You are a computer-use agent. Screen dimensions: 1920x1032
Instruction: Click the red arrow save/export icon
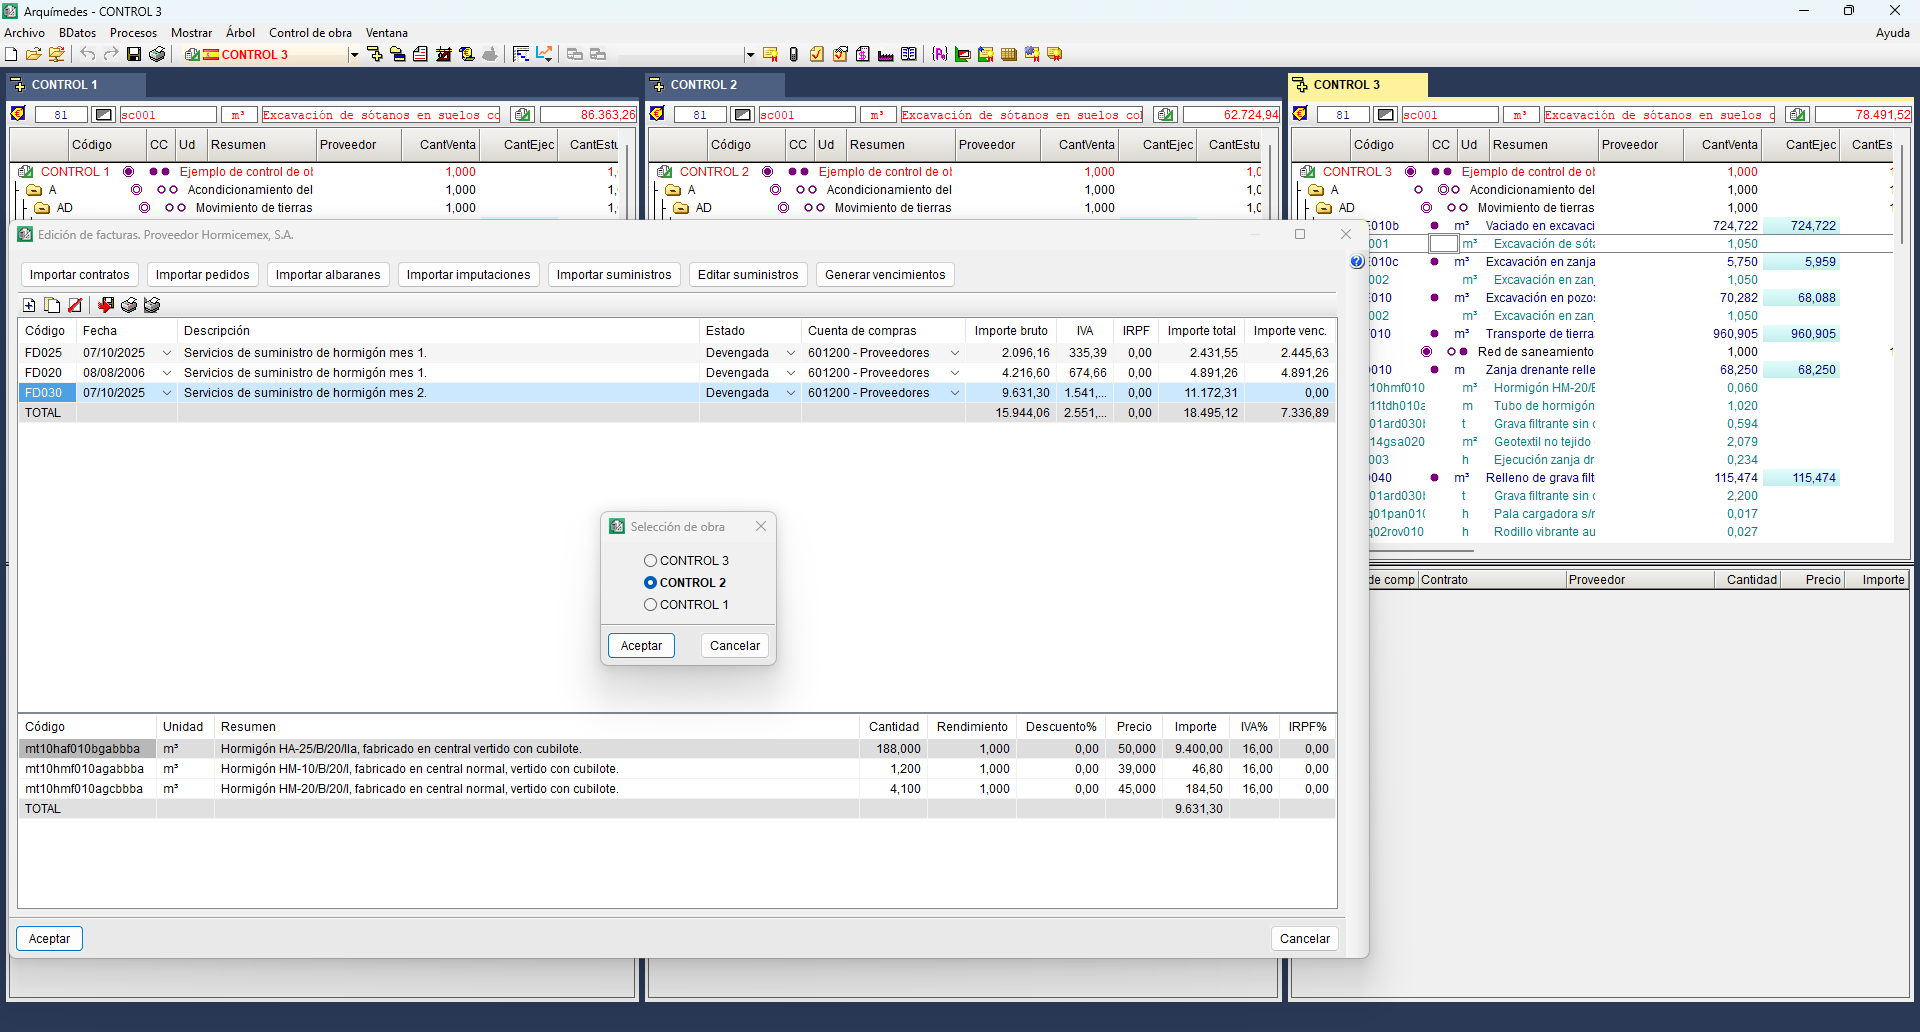105,305
